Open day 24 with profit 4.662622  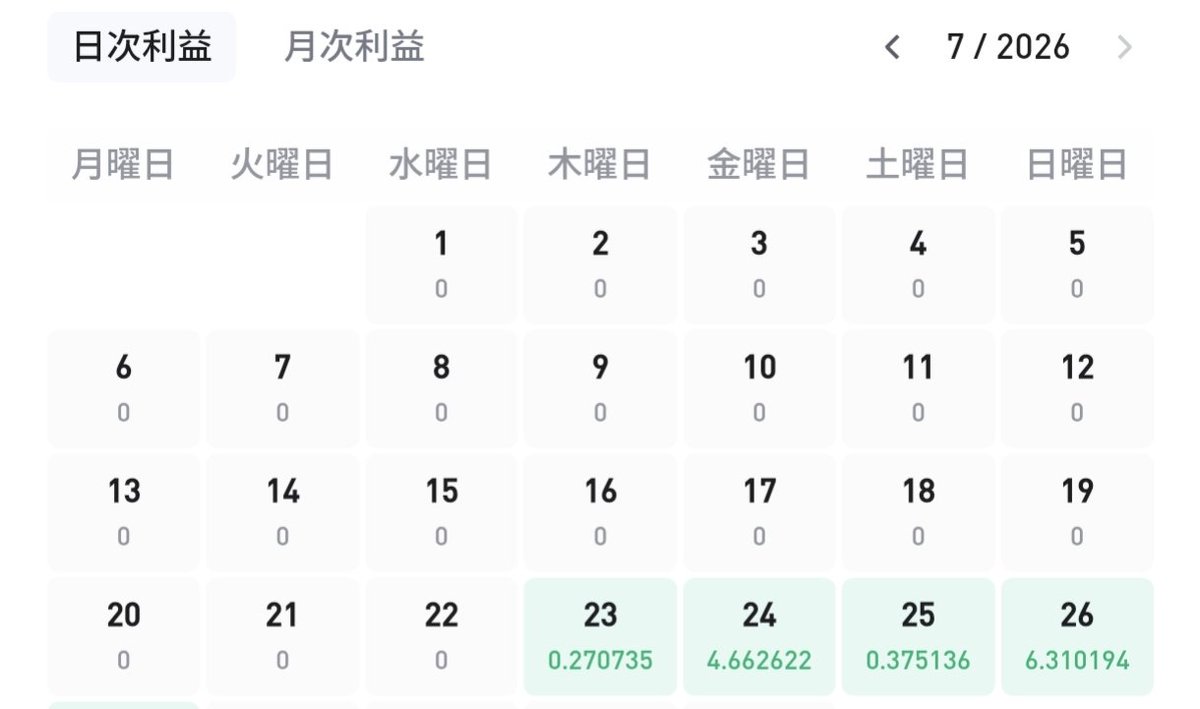pyautogui.click(x=759, y=637)
